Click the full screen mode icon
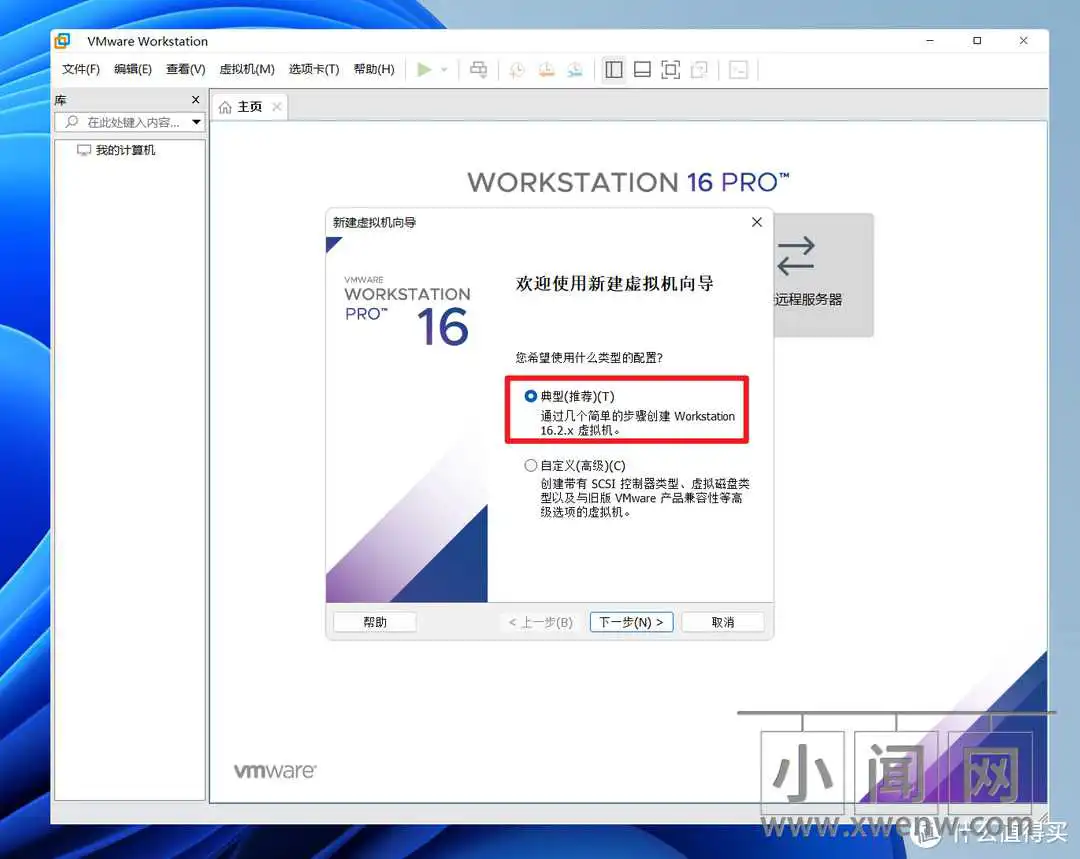The image size is (1080, 859). point(670,70)
